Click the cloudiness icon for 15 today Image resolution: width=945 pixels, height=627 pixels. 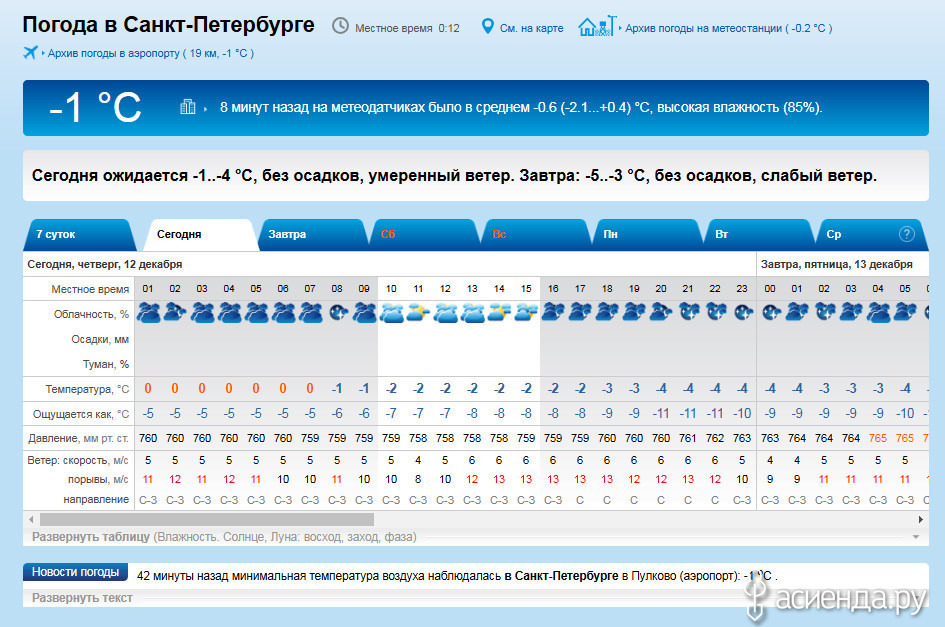[526, 313]
